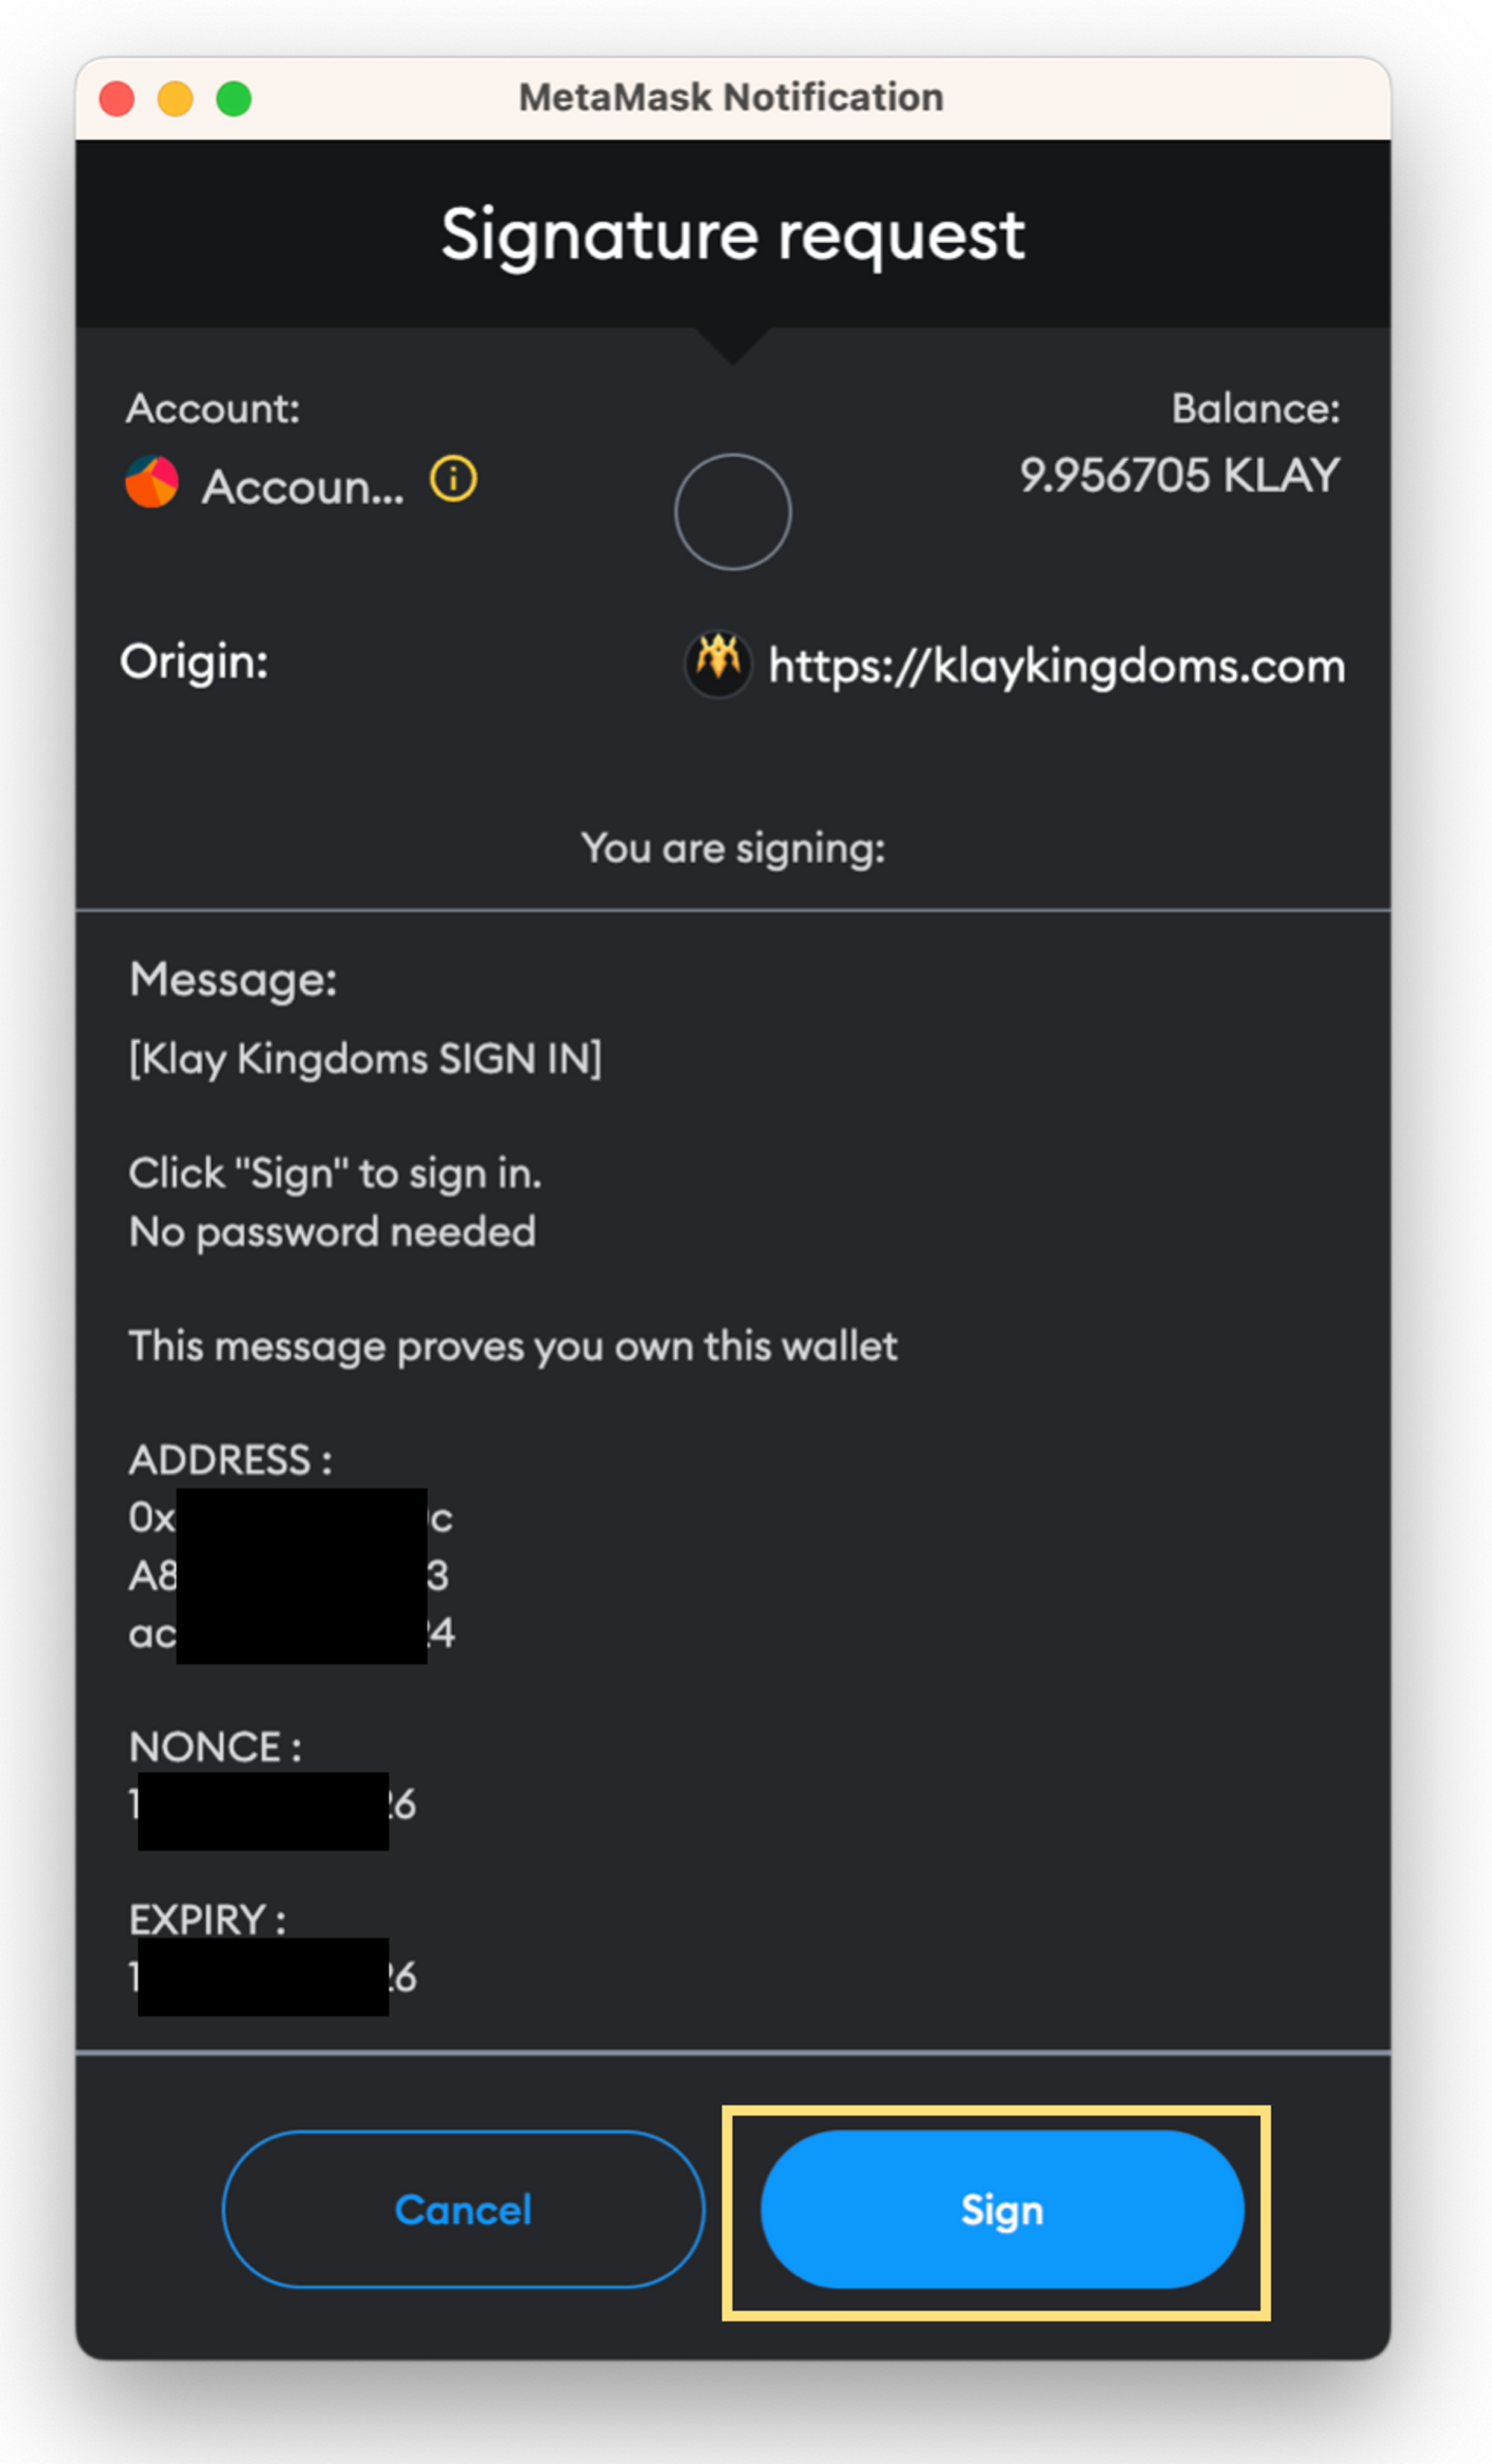Image resolution: width=1492 pixels, height=2464 pixels.
Task: Maximize the window with green button
Action: (x=234, y=99)
